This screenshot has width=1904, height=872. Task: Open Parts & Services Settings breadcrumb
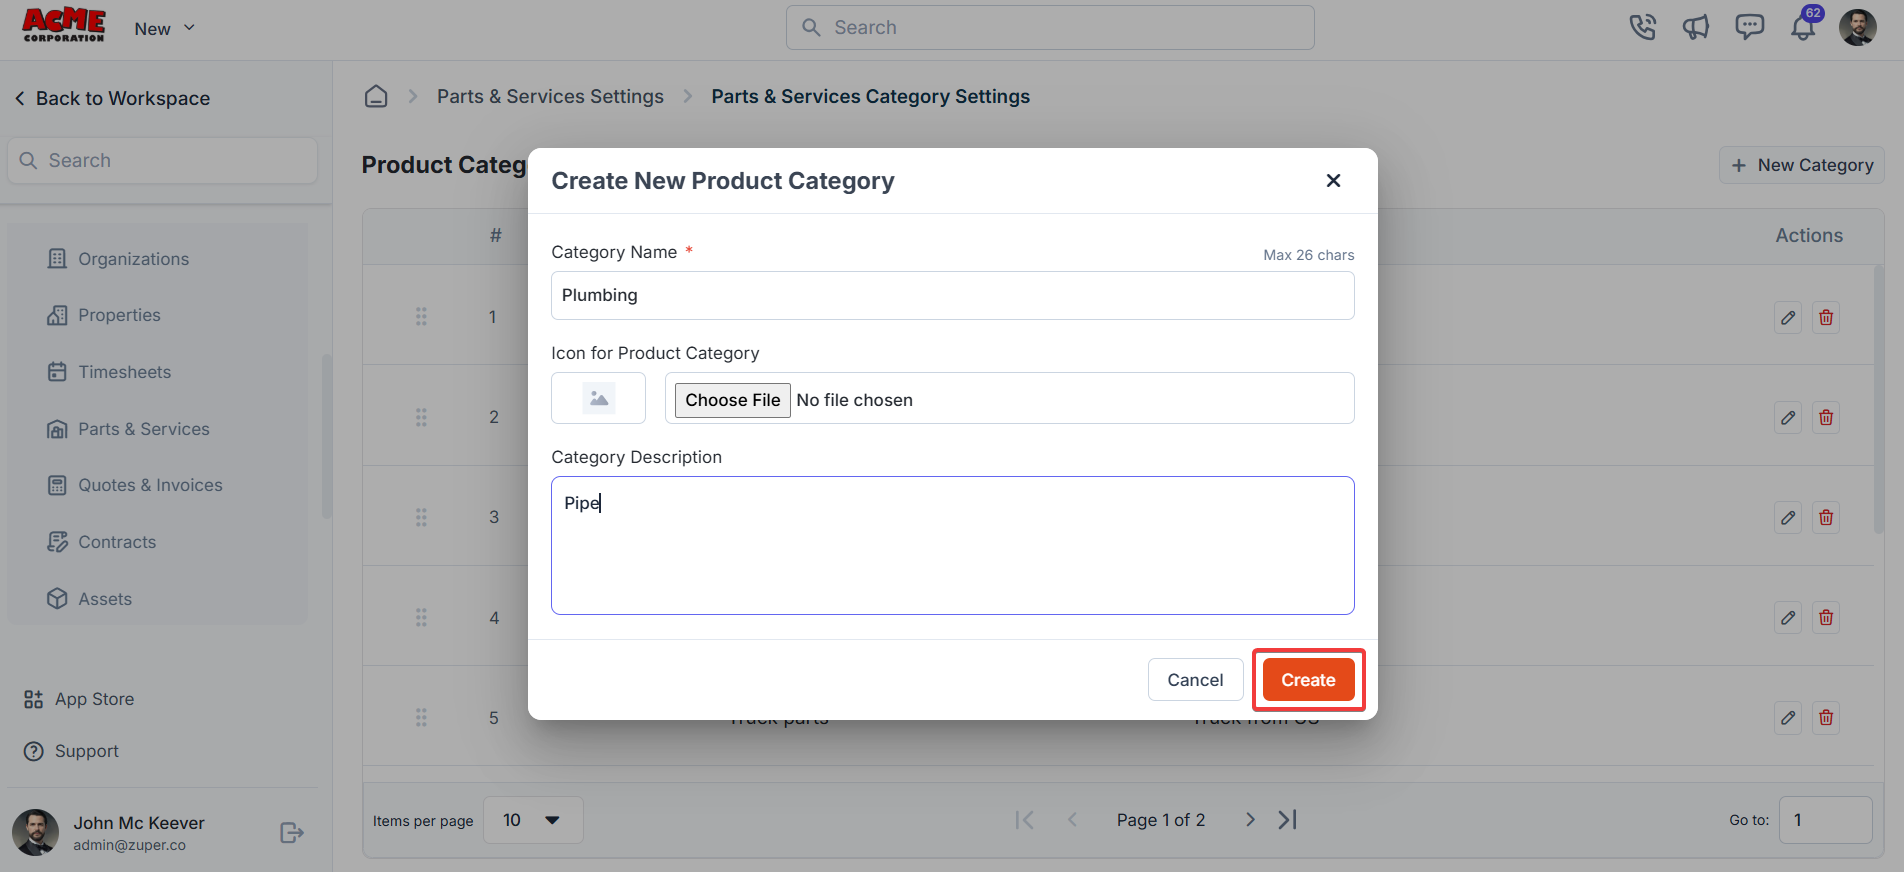coord(550,96)
